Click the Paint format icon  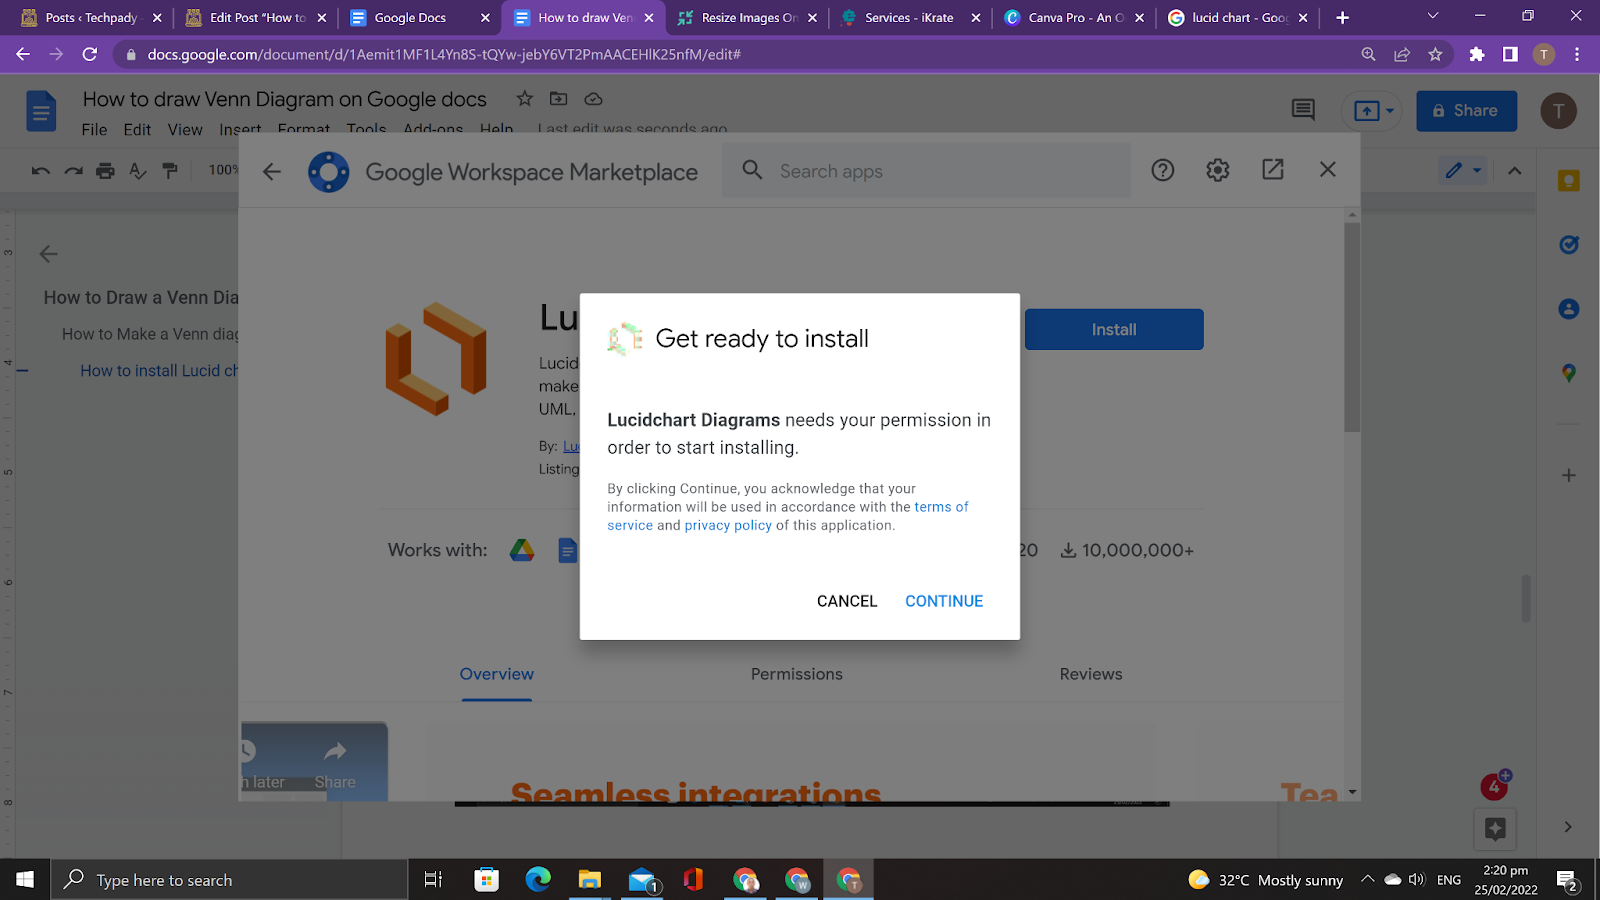(x=170, y=171)
